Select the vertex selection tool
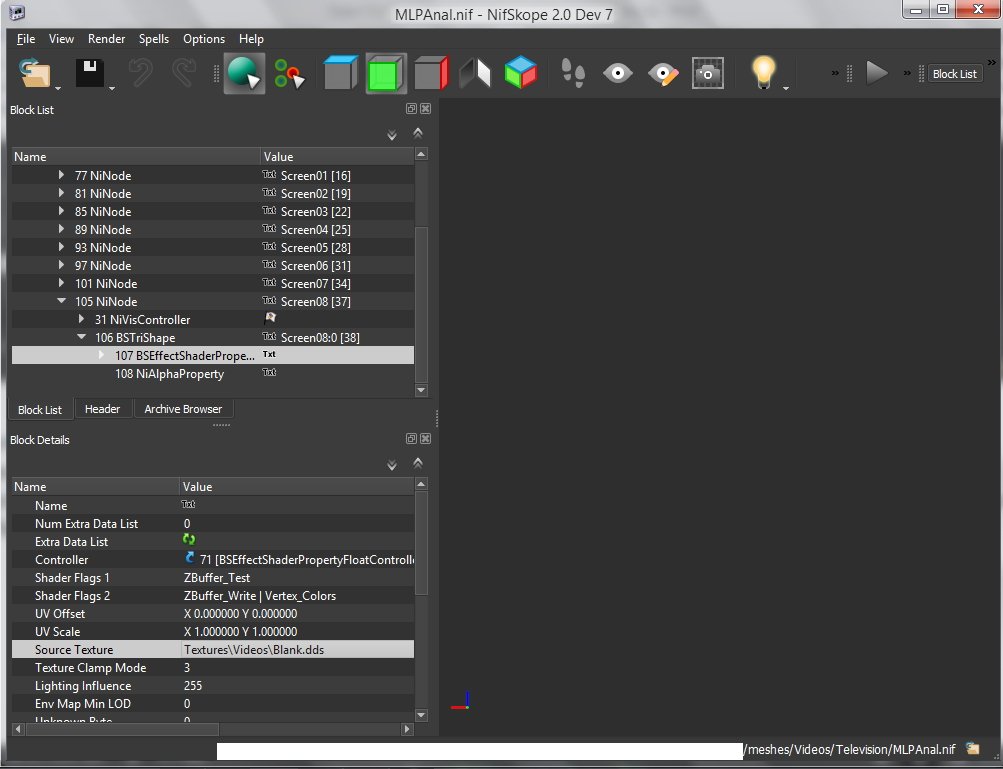 coord(289,74)
